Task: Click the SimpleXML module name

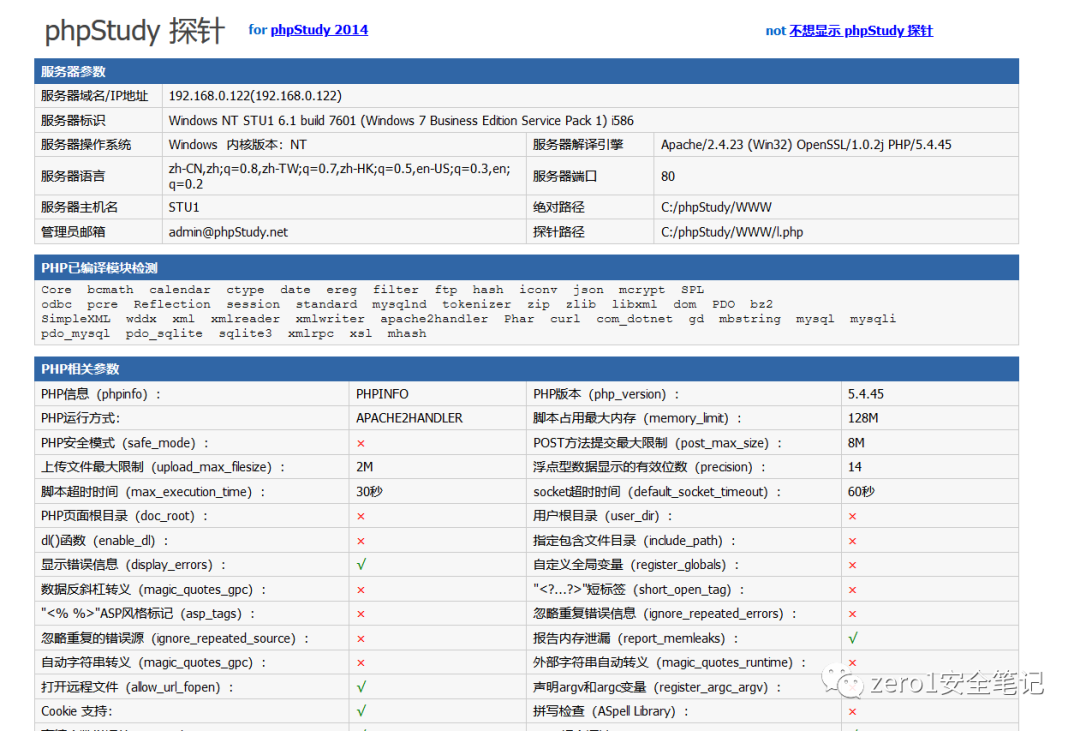Action: (x=76, y=319)
